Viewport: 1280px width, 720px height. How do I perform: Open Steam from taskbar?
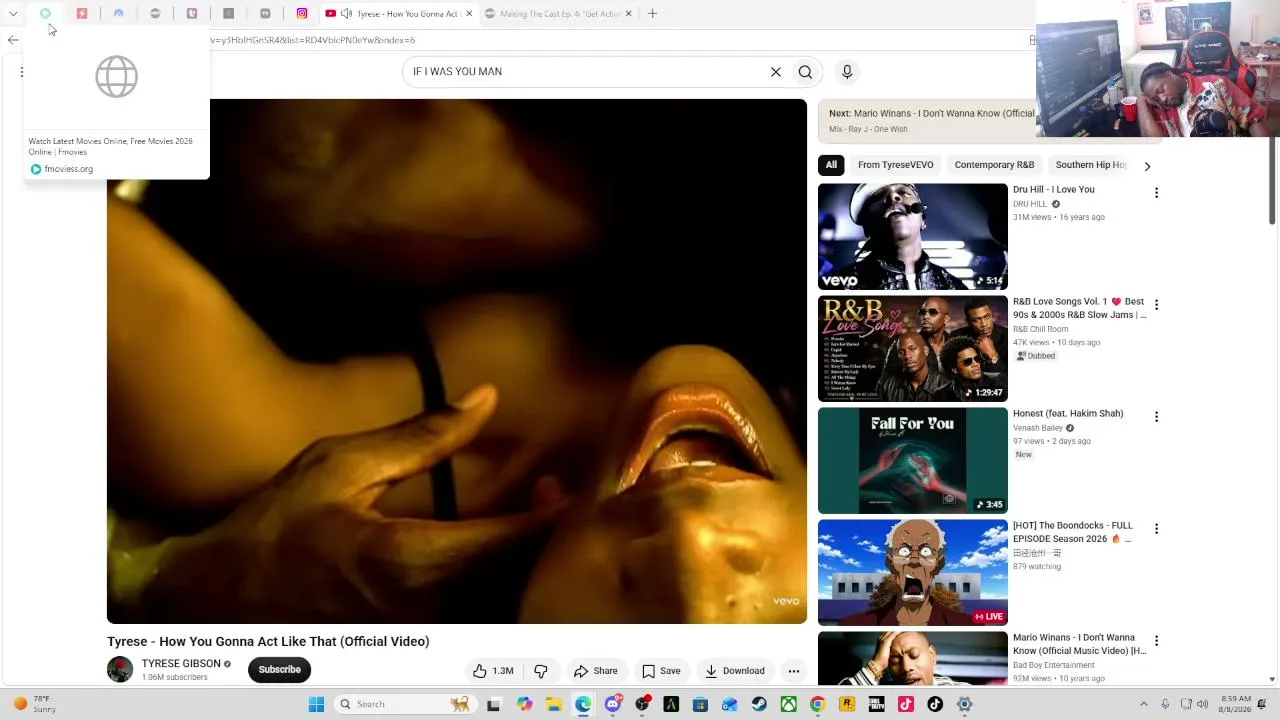click(759, 705)
